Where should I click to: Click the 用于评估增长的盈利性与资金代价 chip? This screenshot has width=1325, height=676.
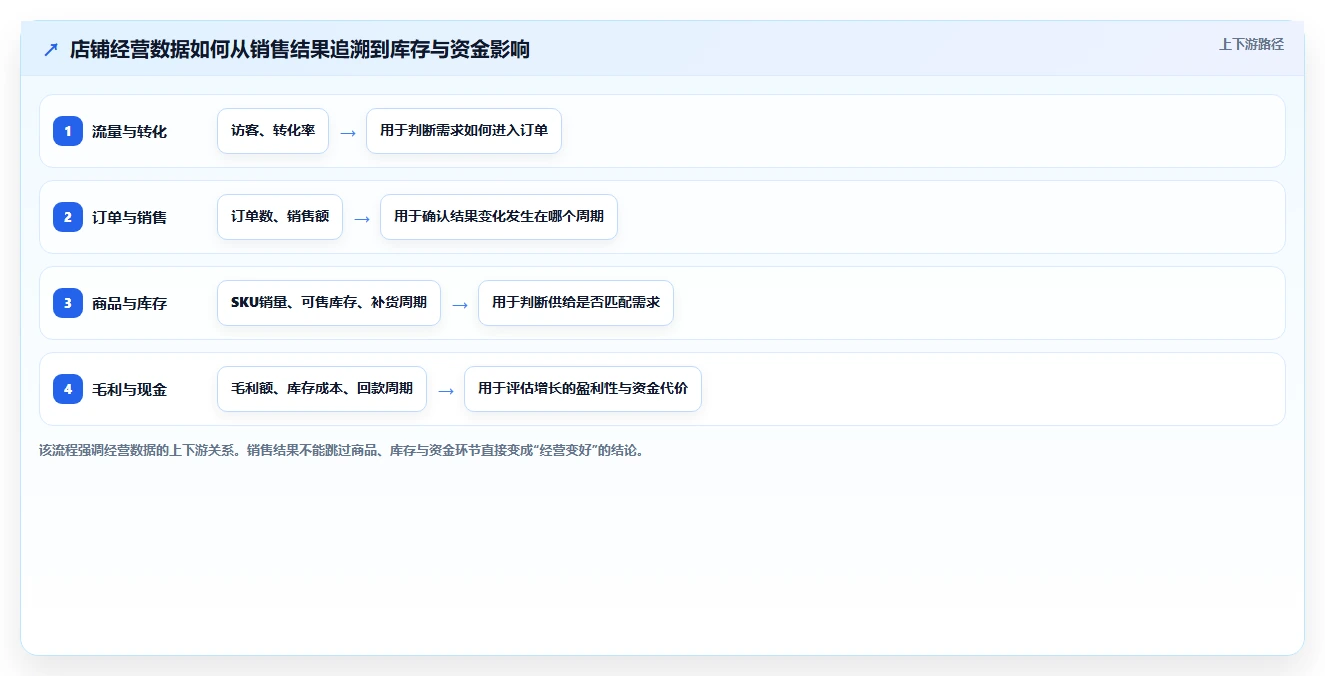pos(583,389)
